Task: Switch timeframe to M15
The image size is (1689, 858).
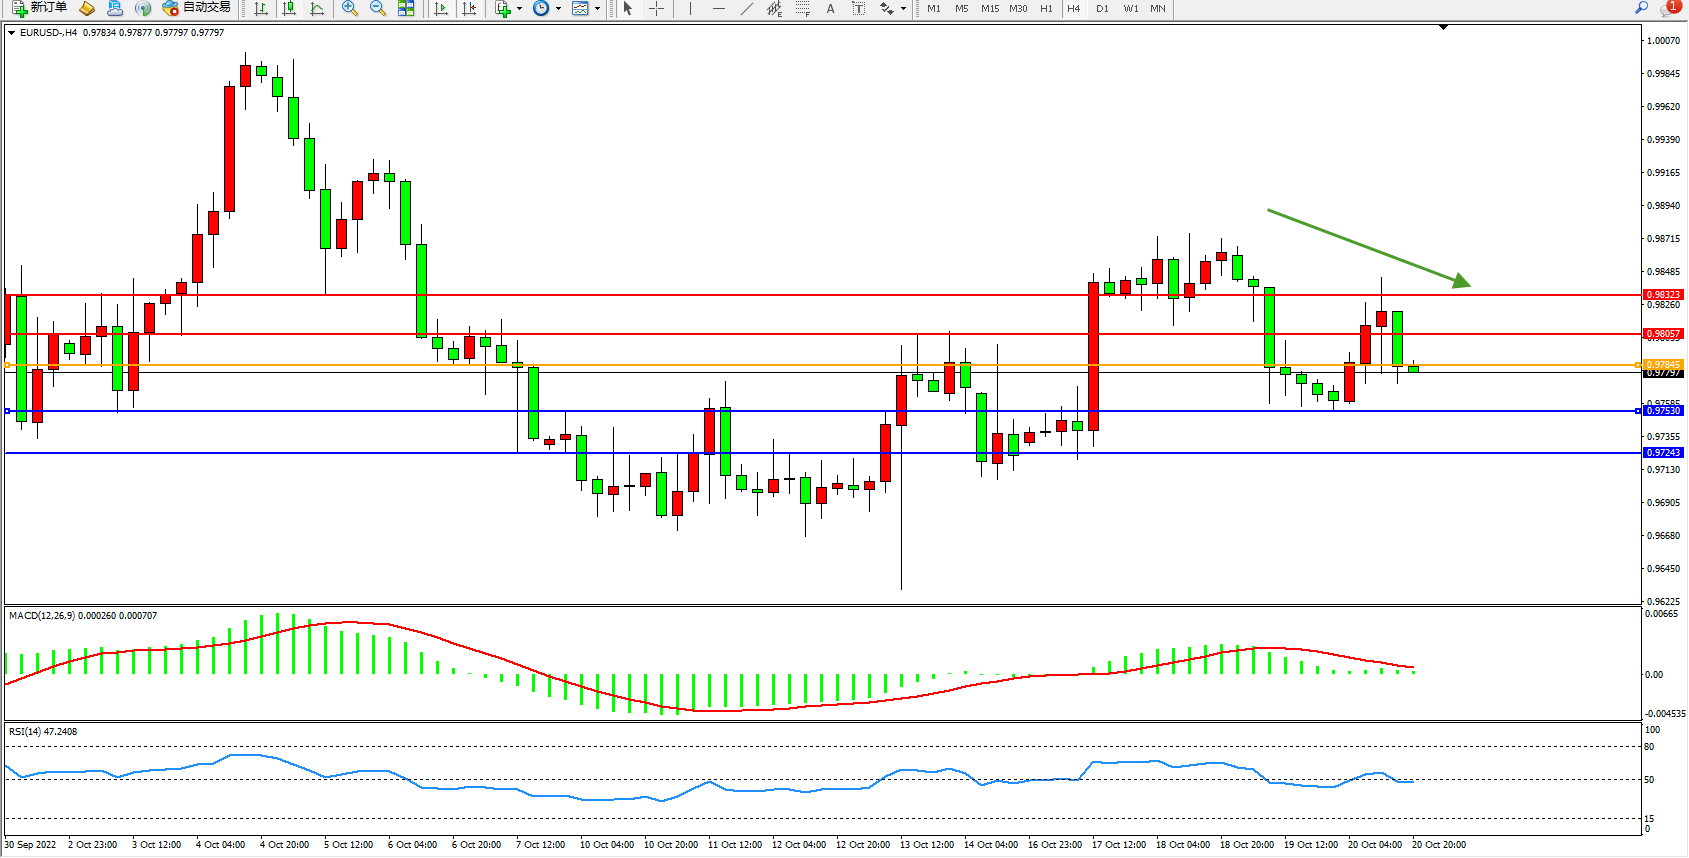Action: coord(989,8)
